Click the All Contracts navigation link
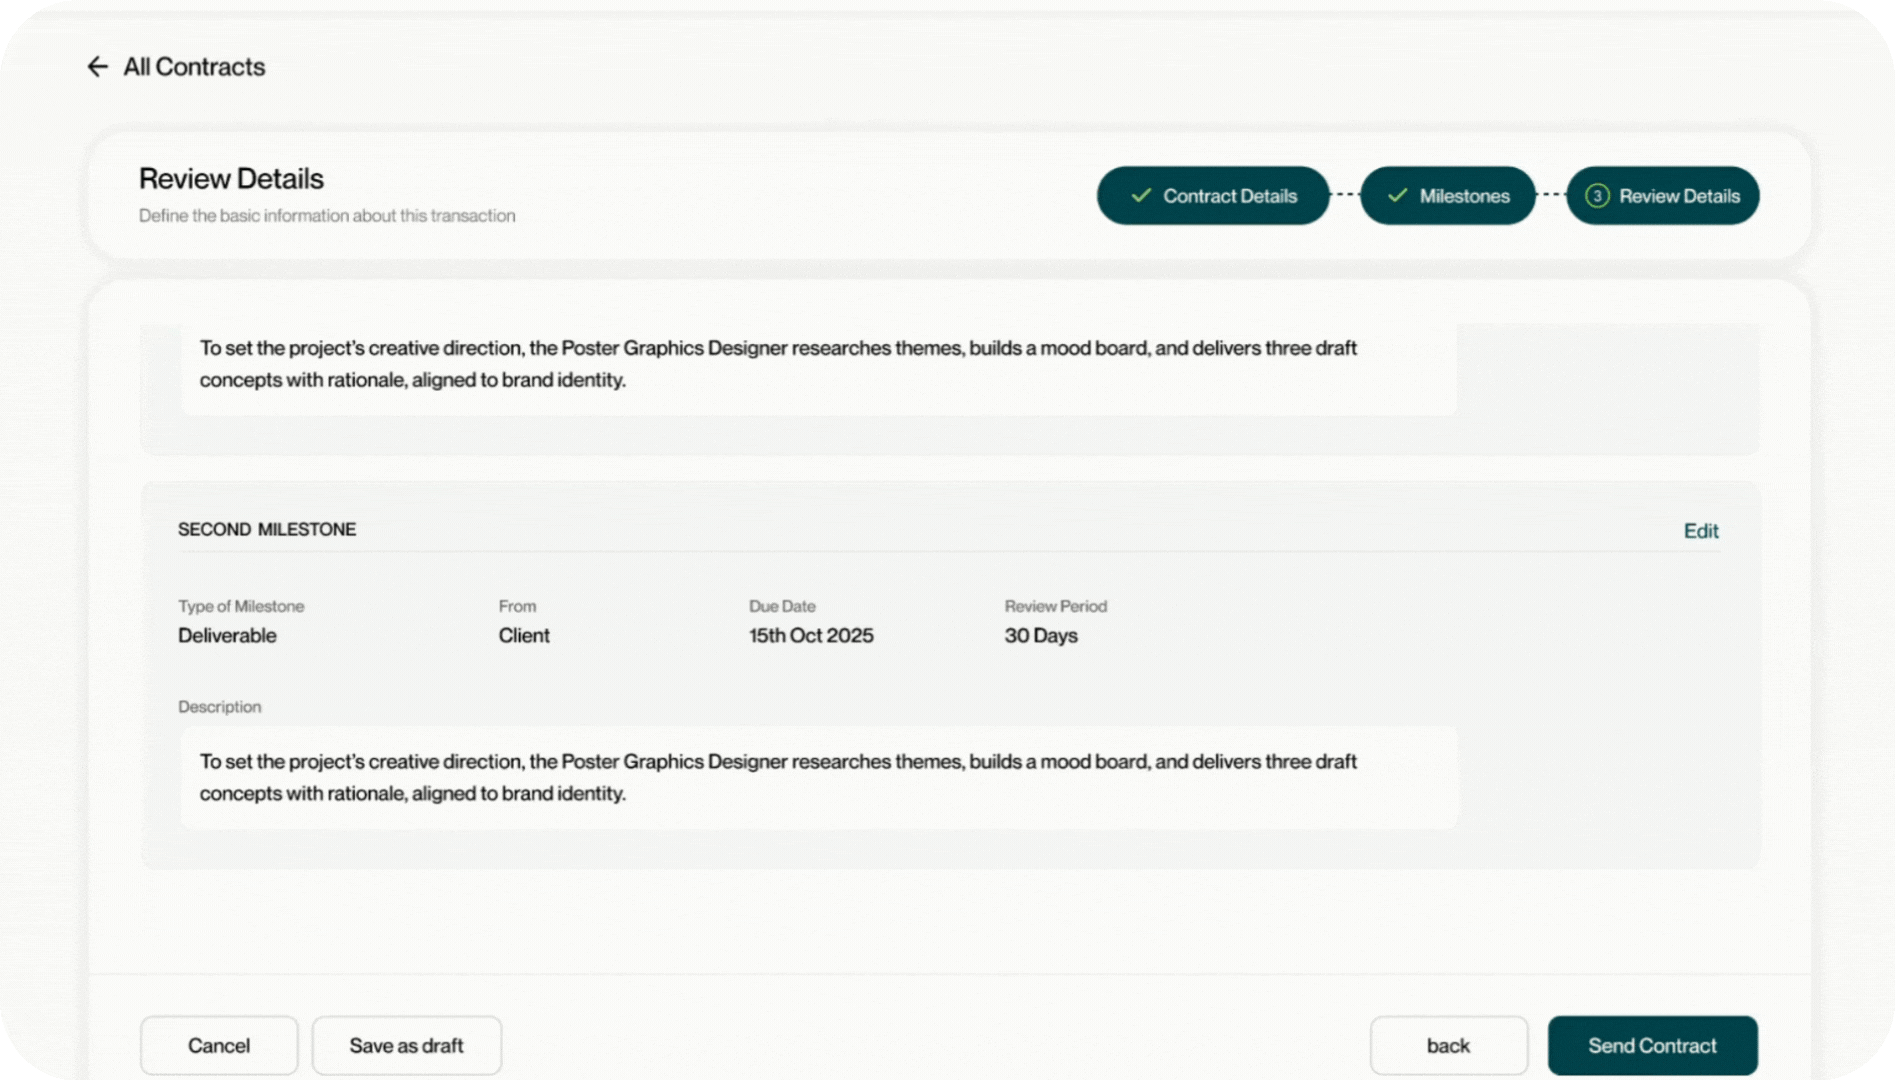 [193, 66]
